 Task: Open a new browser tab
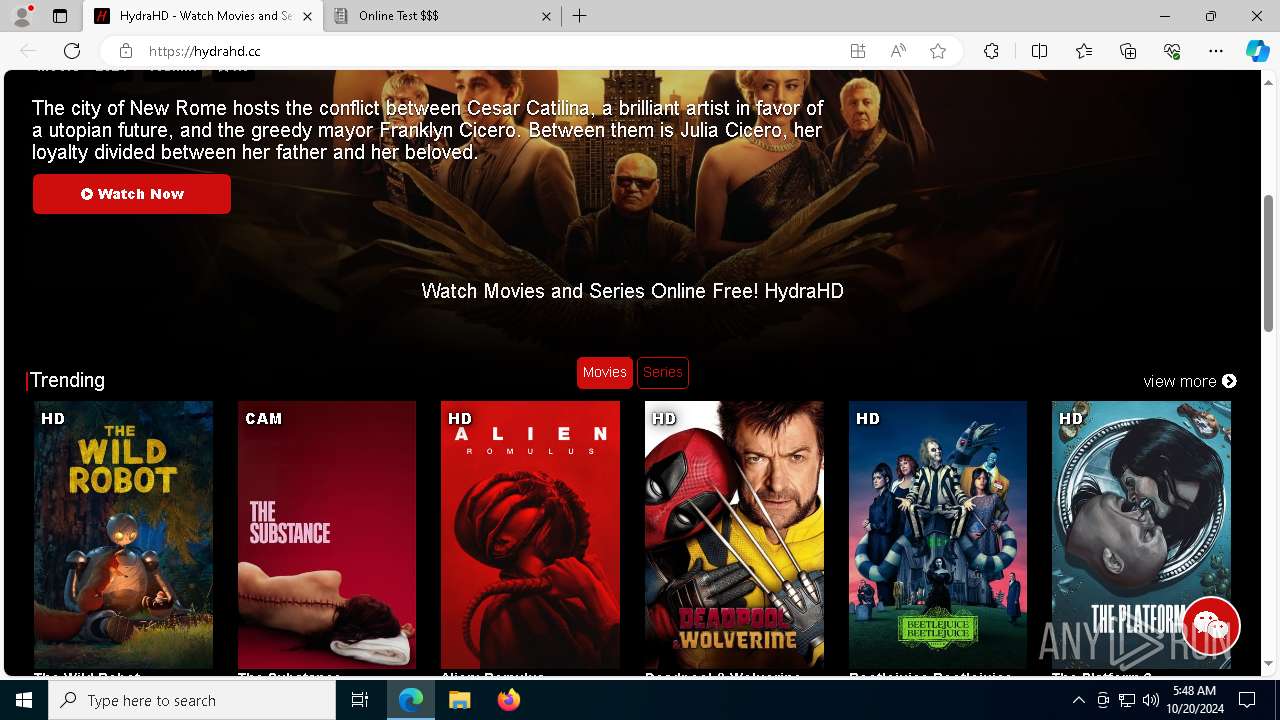[x=580, y=16]
